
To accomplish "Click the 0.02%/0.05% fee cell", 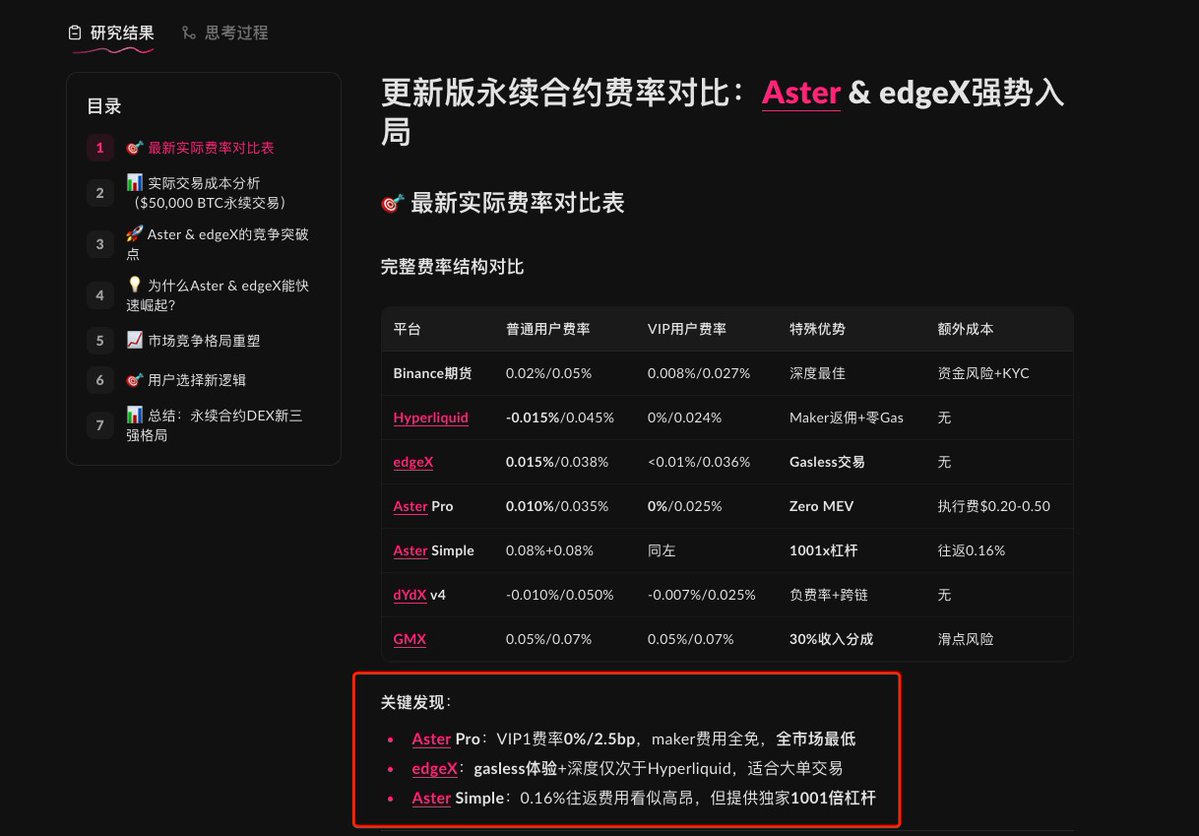I will [548, 373].
